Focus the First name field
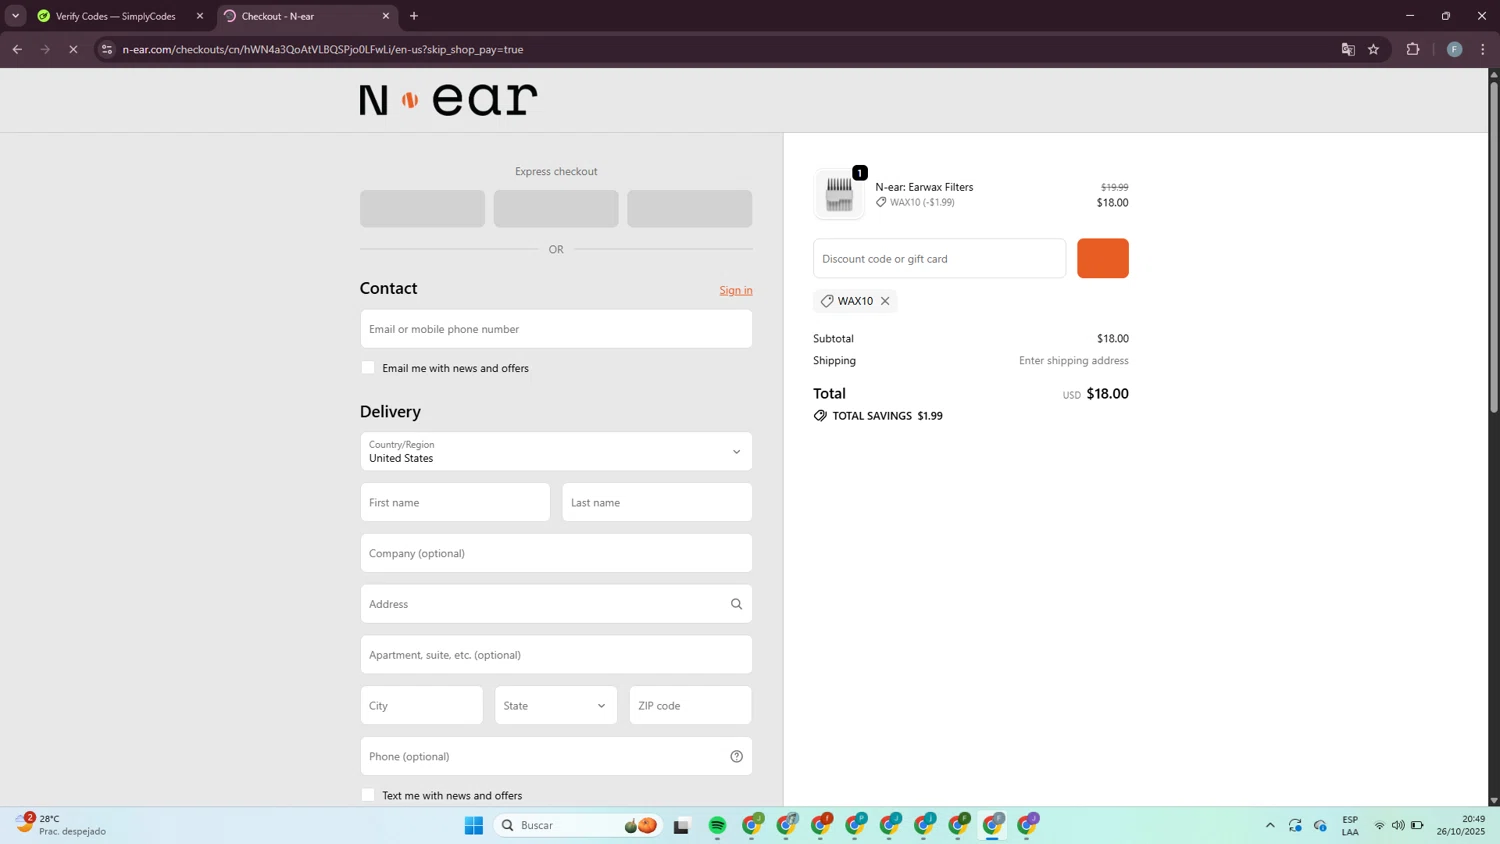The width and height of the screenshot is (1500, 844). [x=455, y=502]
